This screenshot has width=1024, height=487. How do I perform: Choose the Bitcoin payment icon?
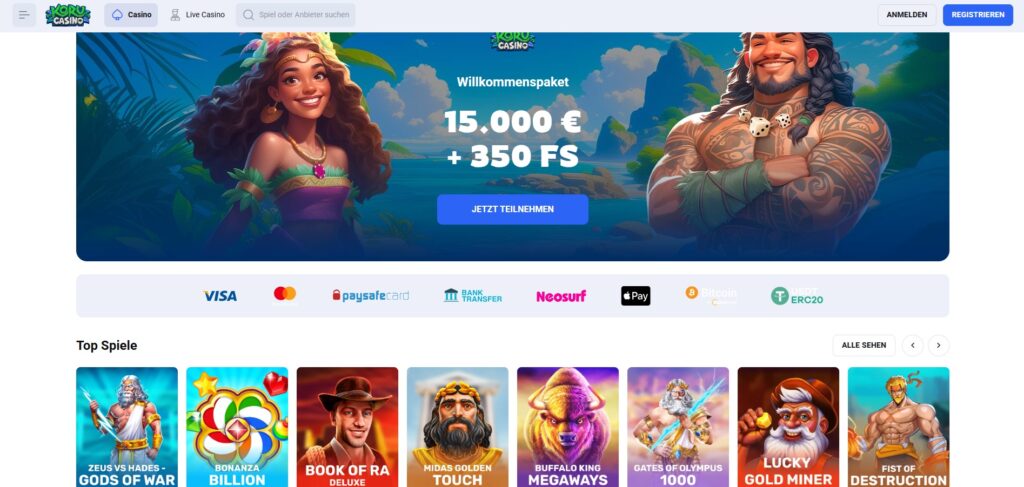(x=711, y=296)
